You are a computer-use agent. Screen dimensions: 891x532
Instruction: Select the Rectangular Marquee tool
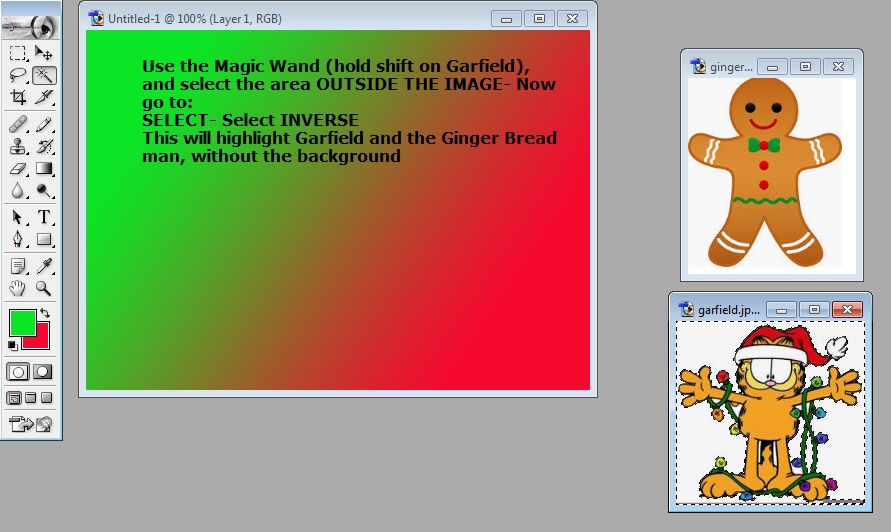point(18,53)
